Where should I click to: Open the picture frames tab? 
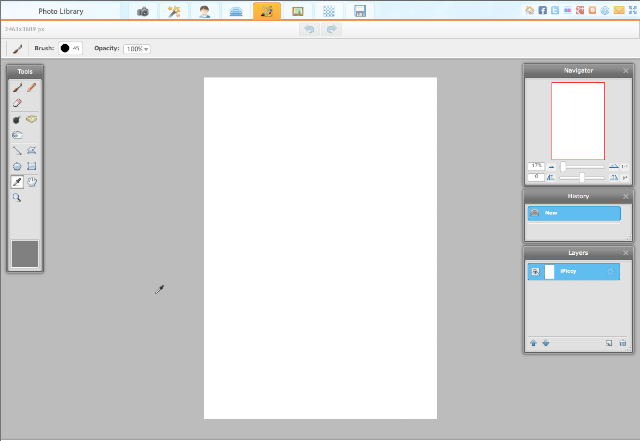click(x=298, y=11)
